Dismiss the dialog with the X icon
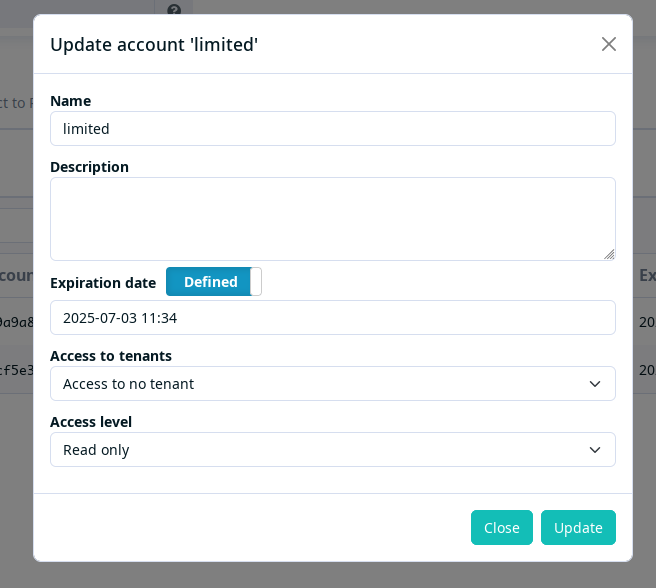The height and width of the screenshot is (588, 656). pos(609,44)
